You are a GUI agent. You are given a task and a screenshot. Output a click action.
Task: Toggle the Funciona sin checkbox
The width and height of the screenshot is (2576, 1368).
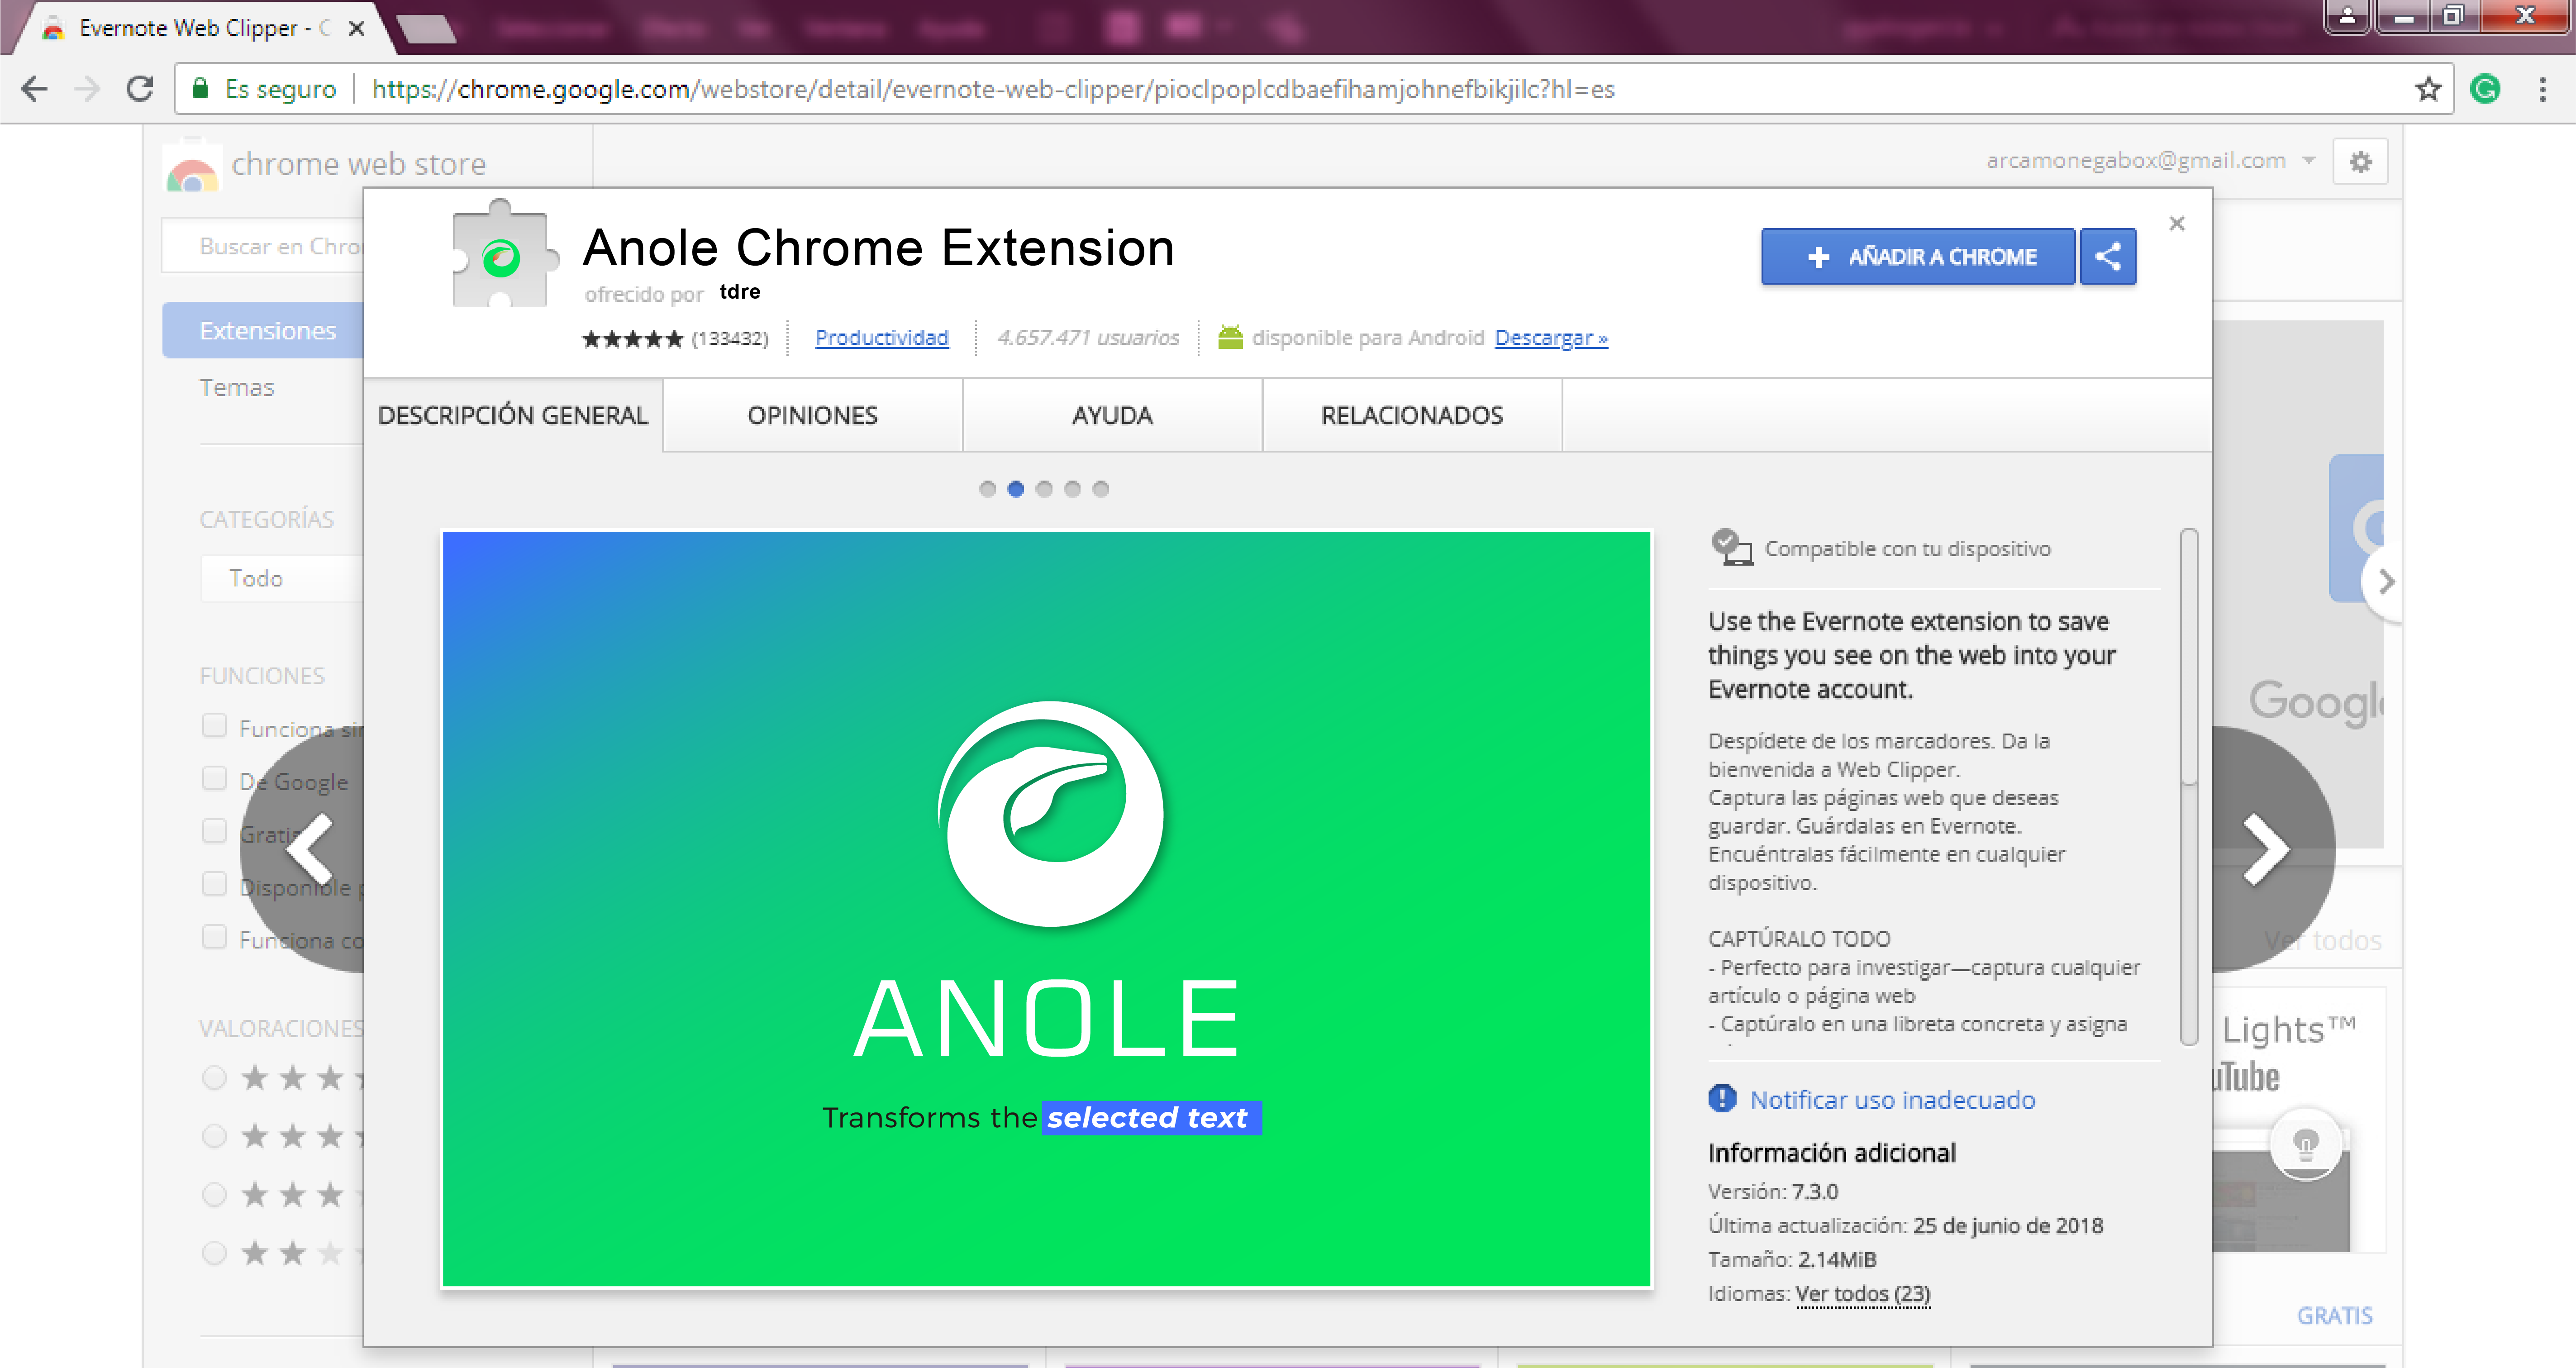[214, 726]
